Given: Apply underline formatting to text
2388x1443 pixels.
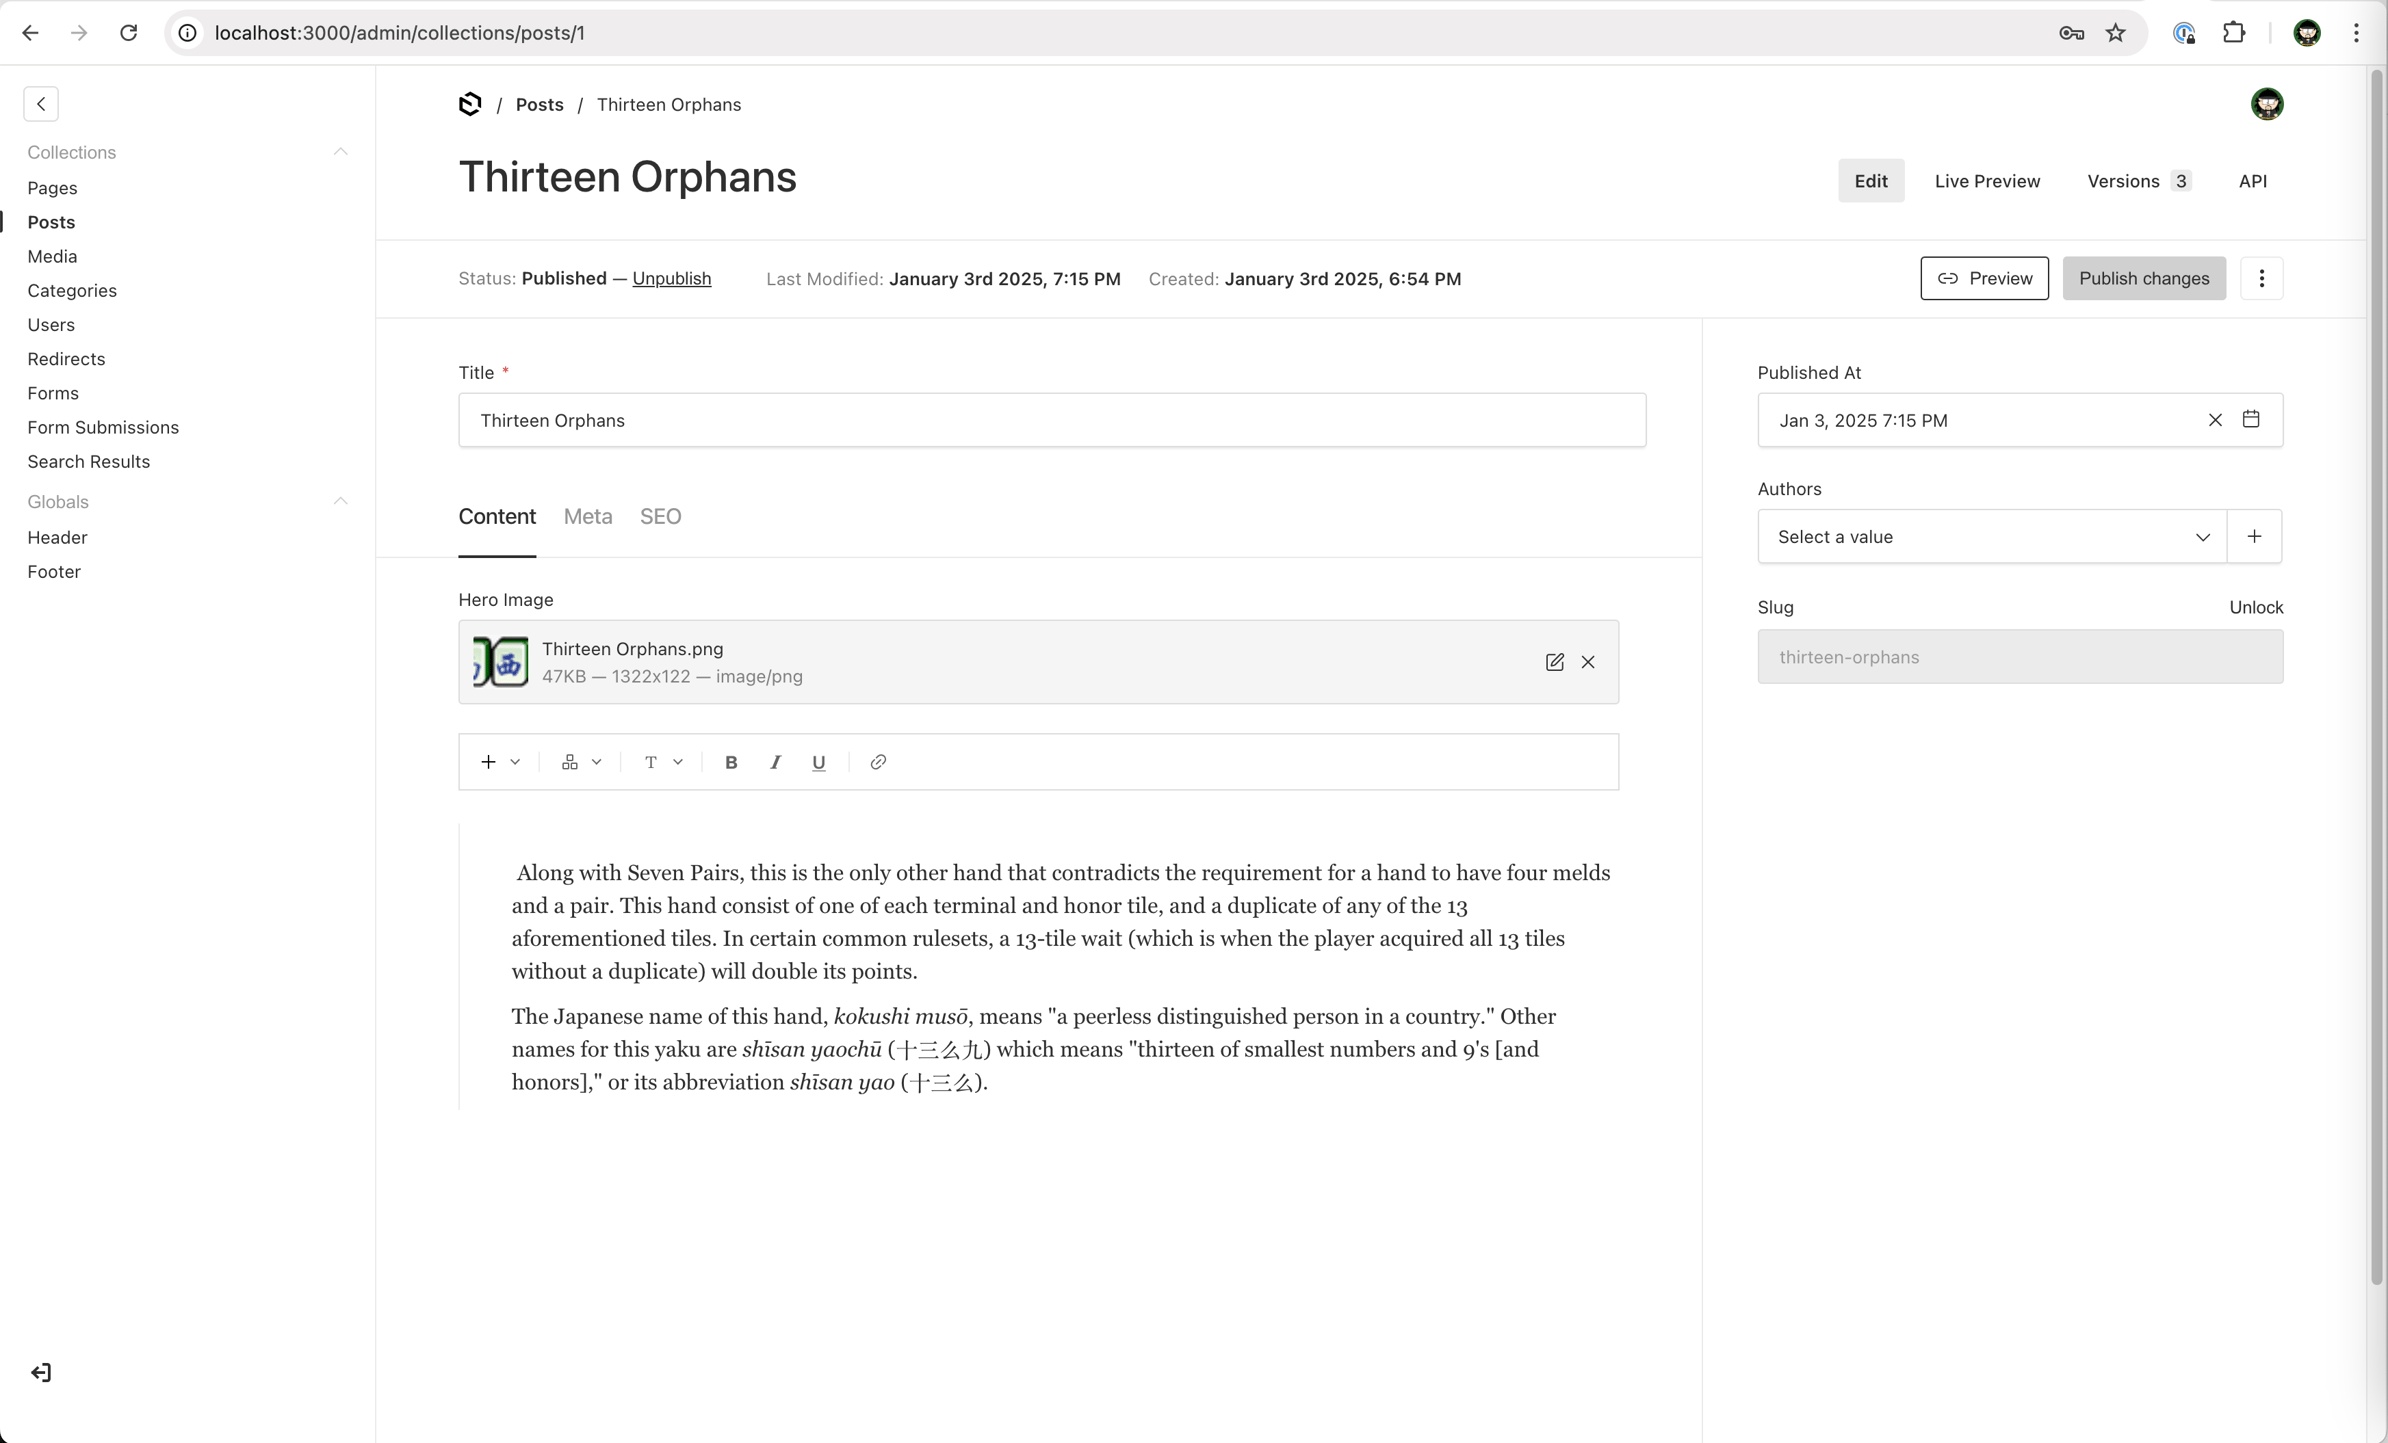Looking at the screenshot, I should pyautogui.click(x=819, y=761).
